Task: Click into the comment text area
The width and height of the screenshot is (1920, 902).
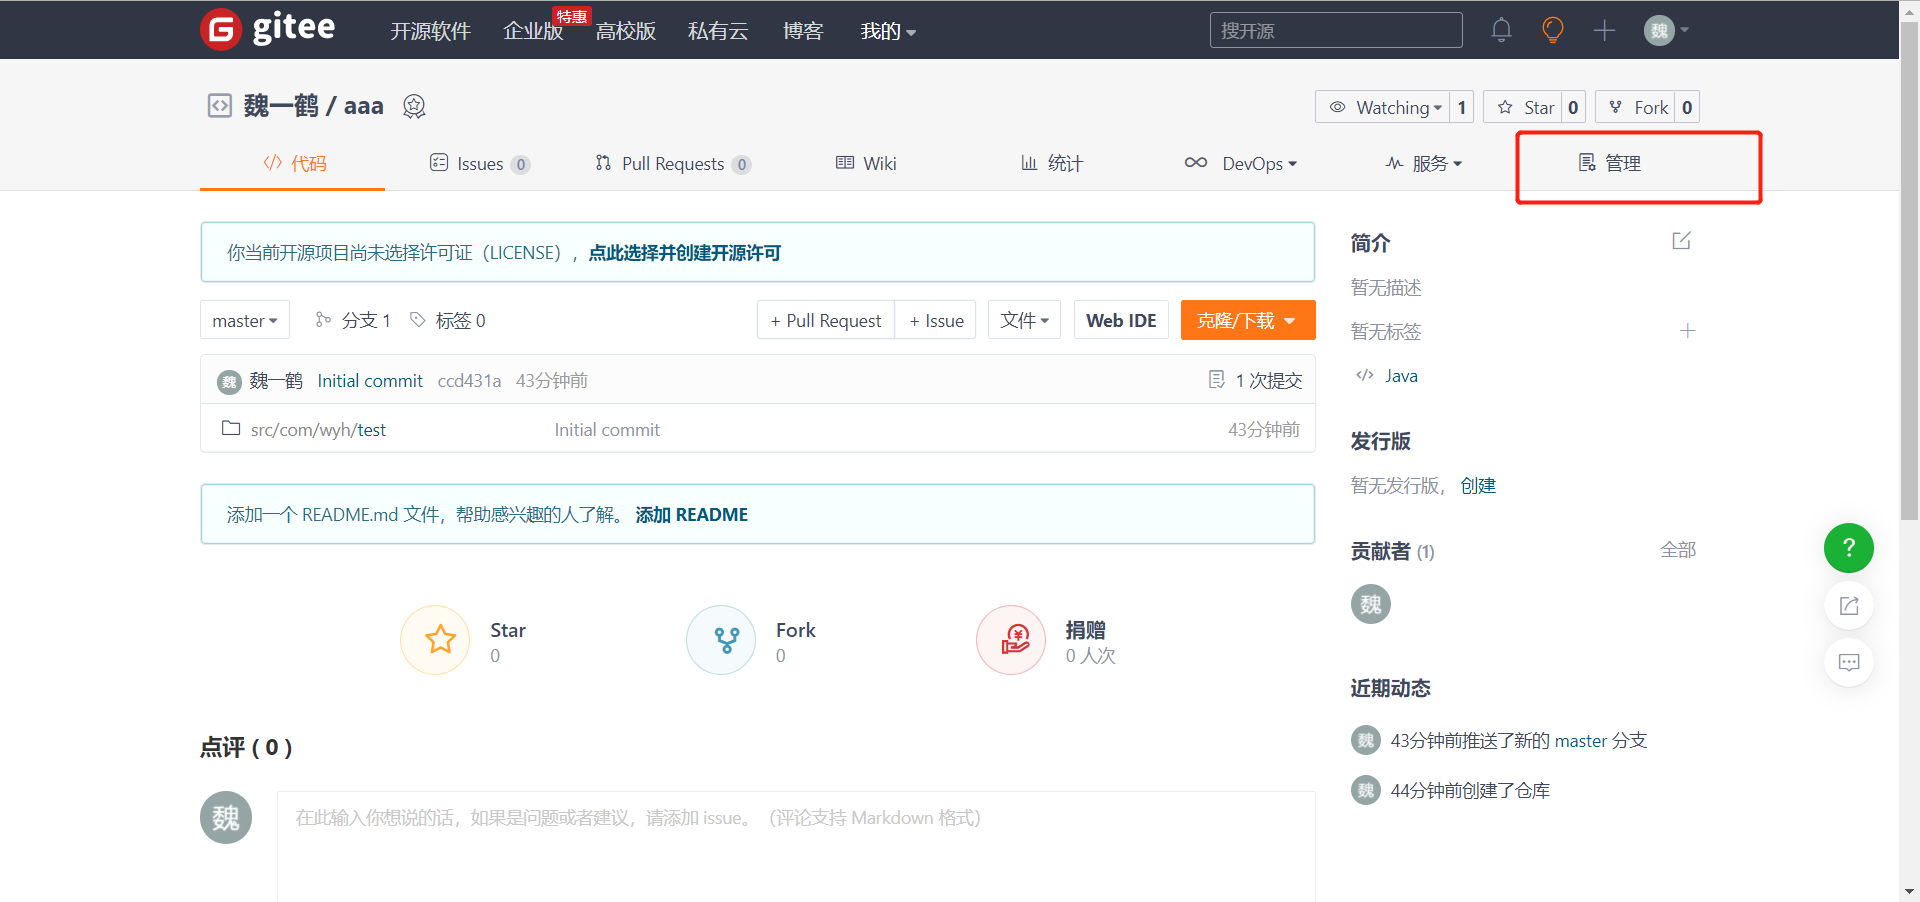Action: 796,846
